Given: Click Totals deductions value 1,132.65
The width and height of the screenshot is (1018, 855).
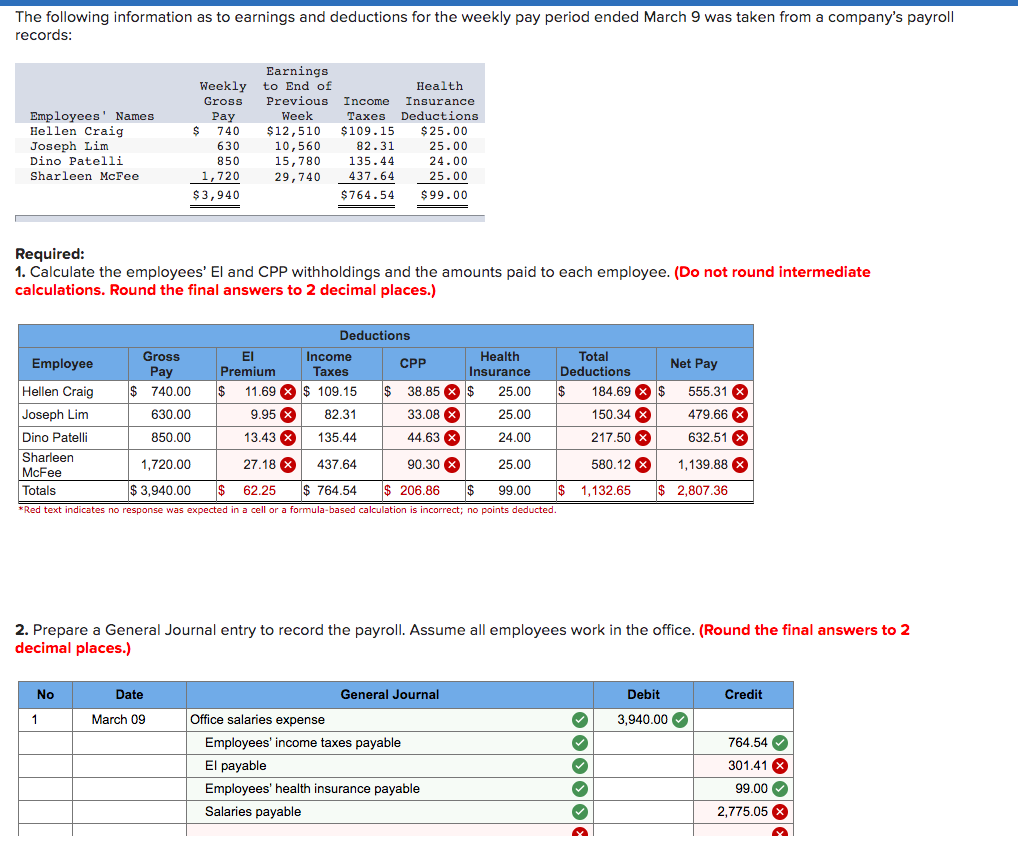Looking at the screenshot, I should tap(605, 491).
